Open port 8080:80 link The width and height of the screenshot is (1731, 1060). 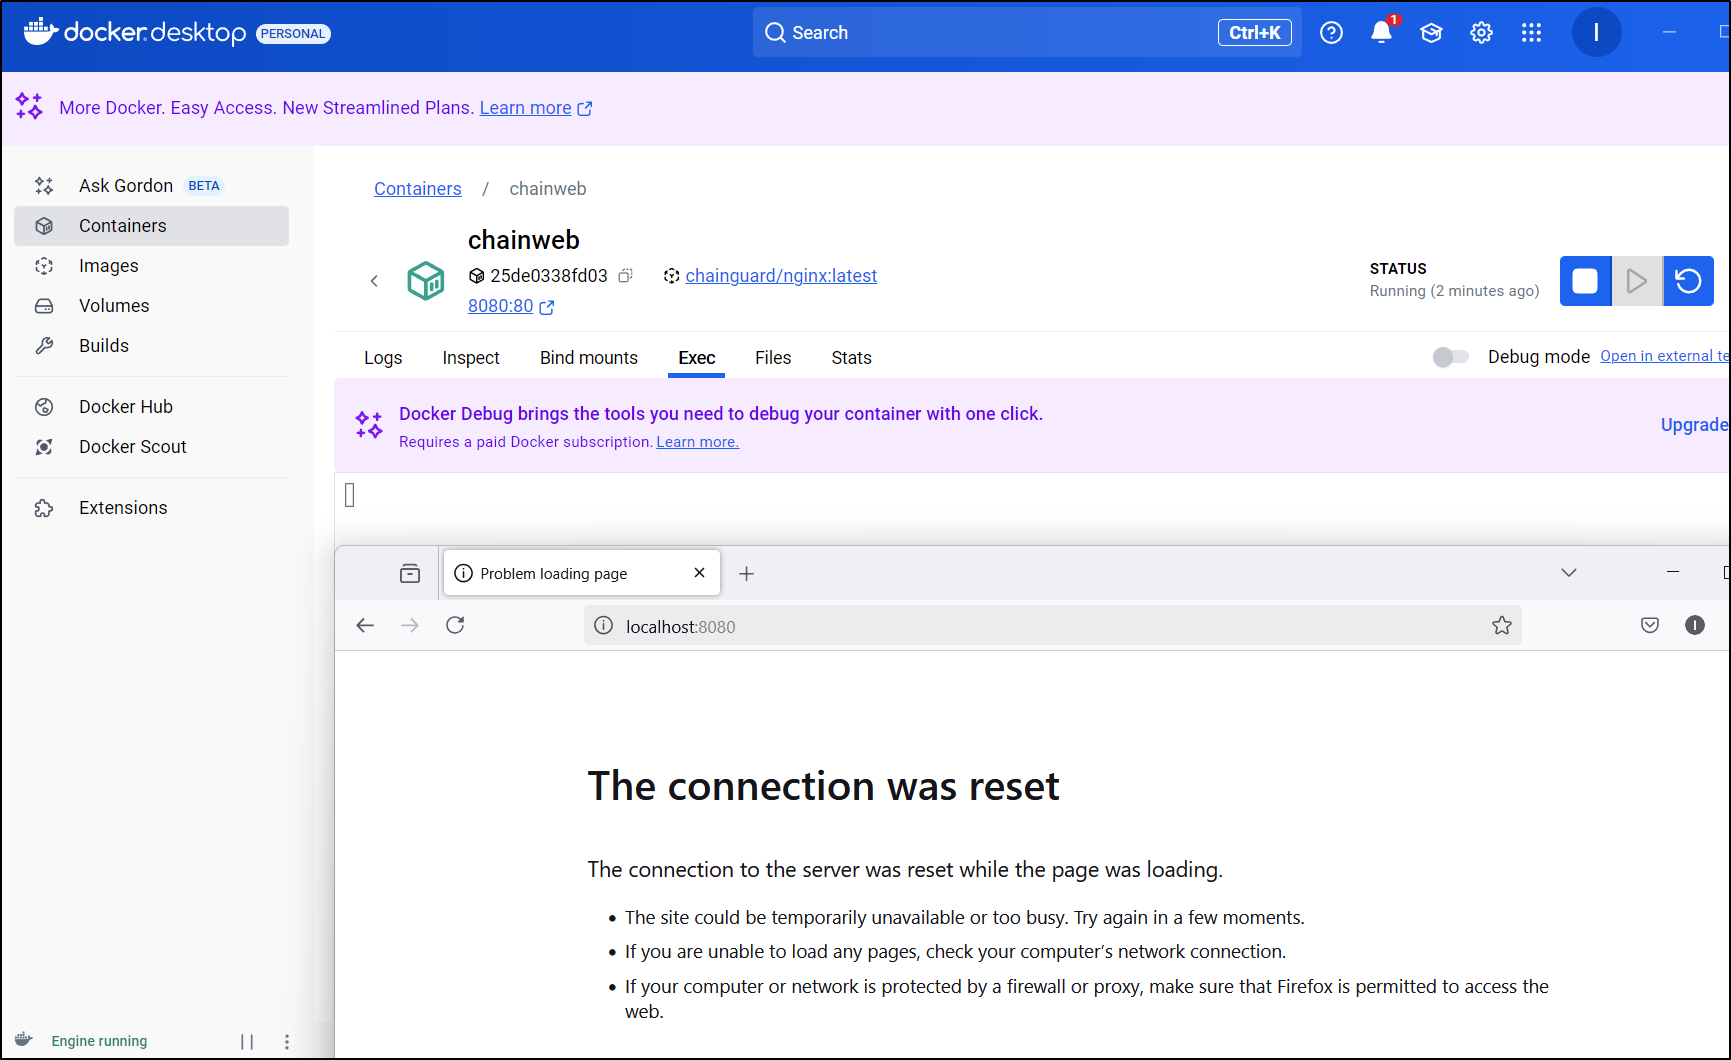coord(511,306)
